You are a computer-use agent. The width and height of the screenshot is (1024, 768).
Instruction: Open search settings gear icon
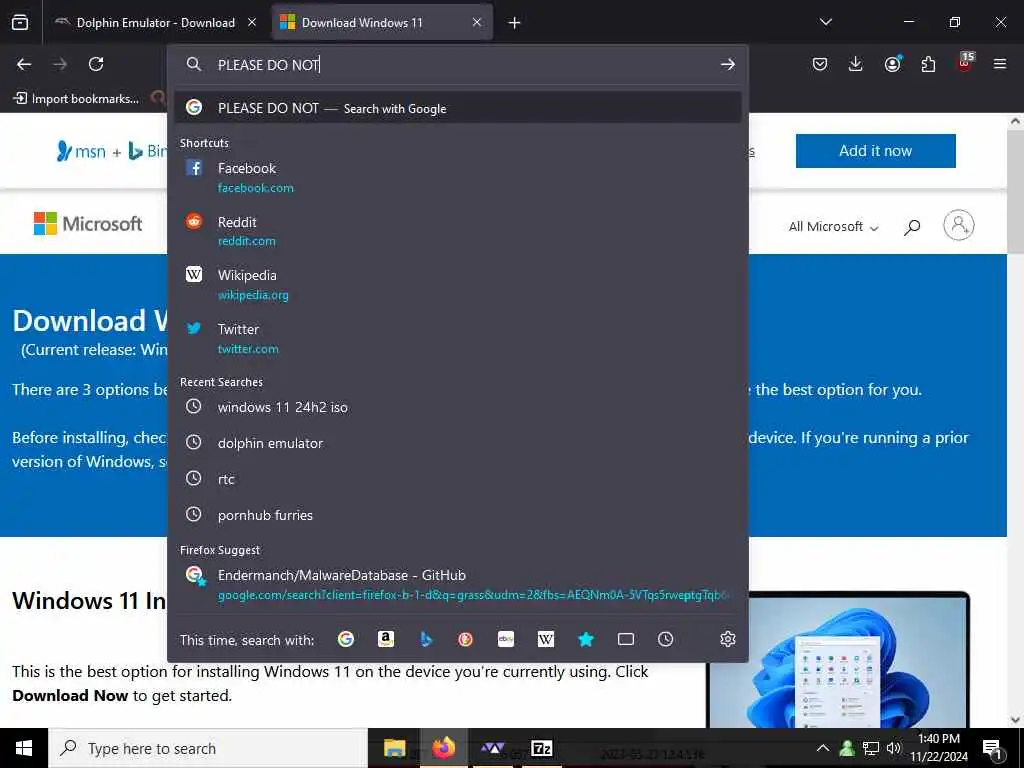(728, 639)
